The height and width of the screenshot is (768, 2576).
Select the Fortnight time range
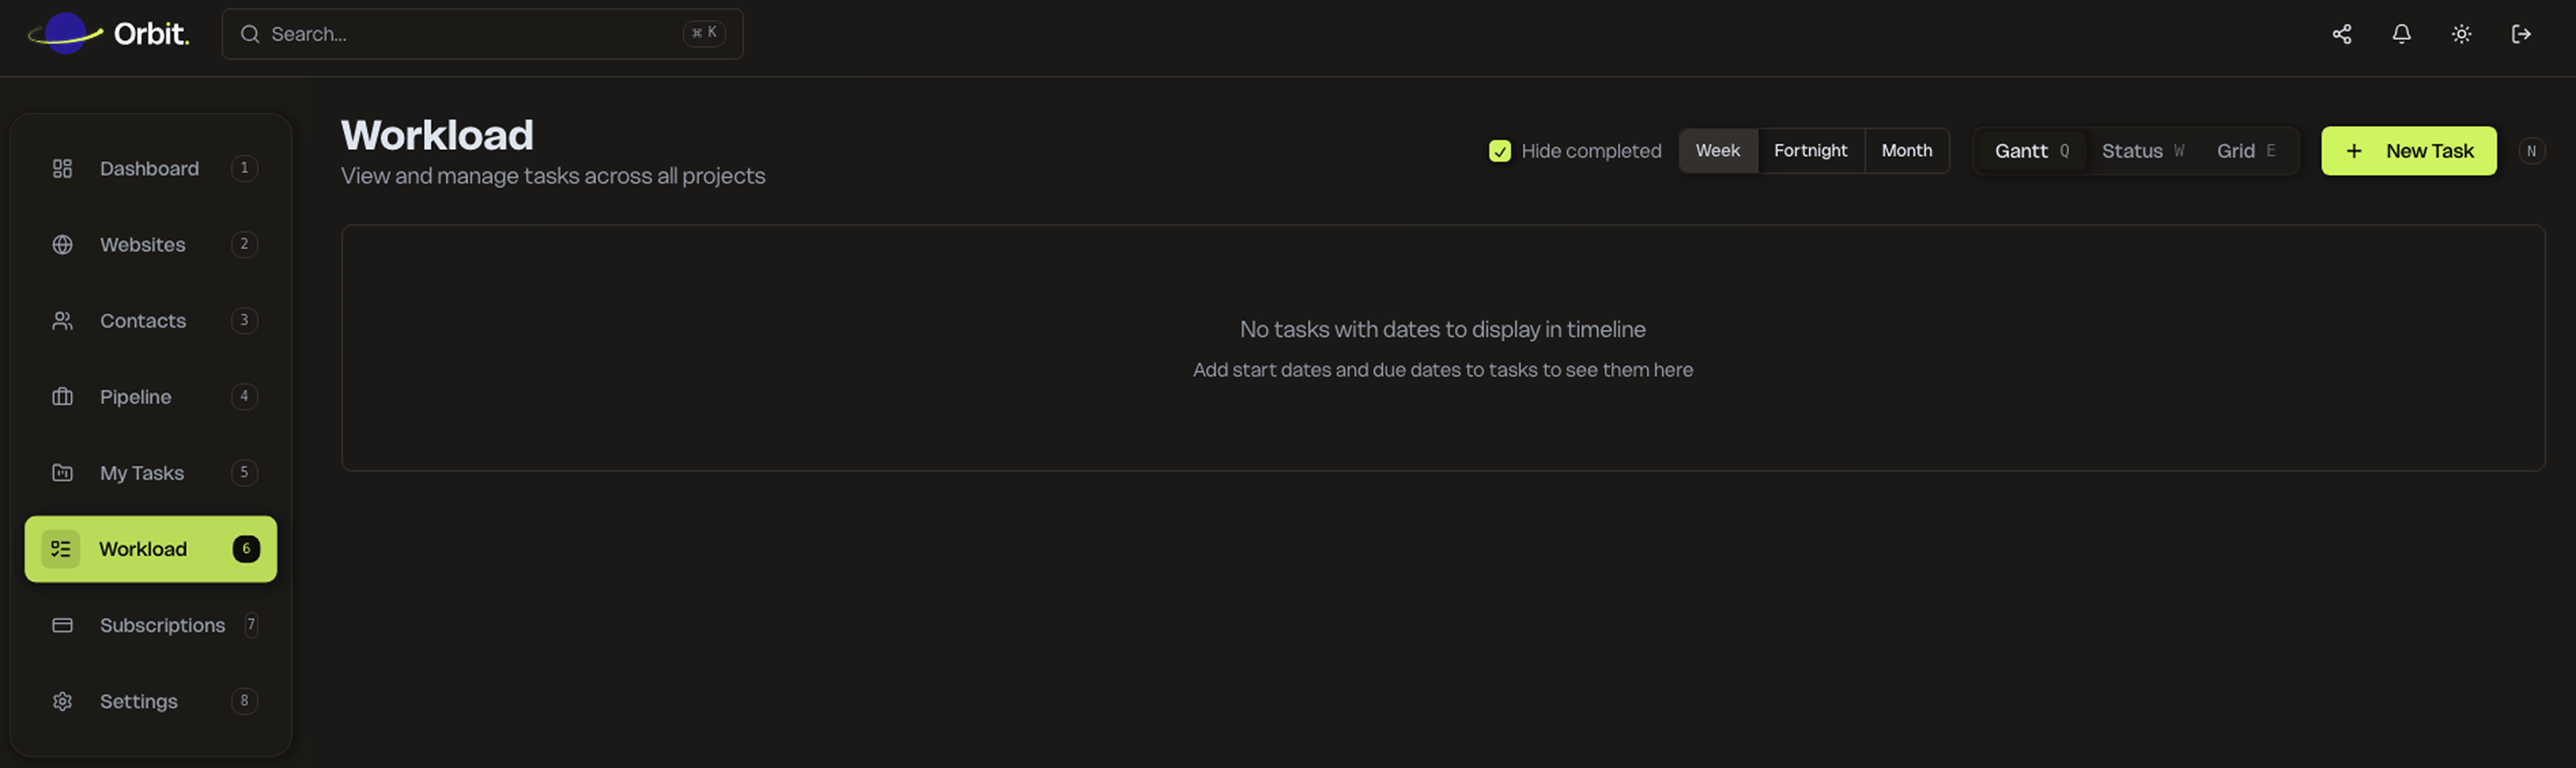[1810, 150]
